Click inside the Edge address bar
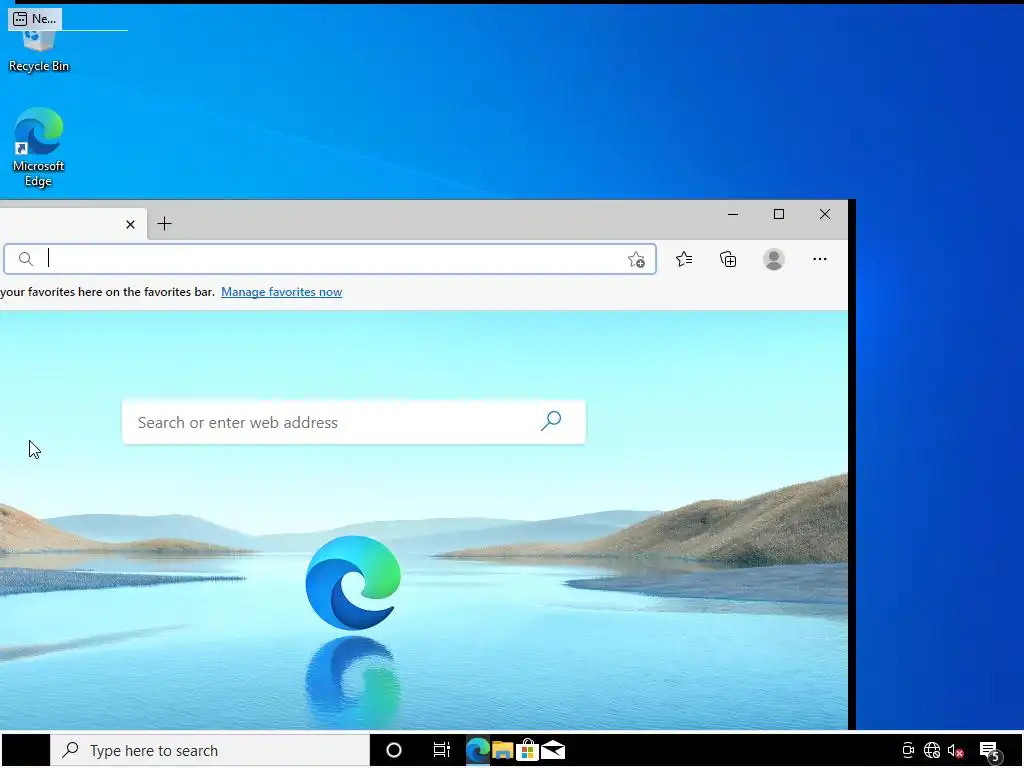 330,259
